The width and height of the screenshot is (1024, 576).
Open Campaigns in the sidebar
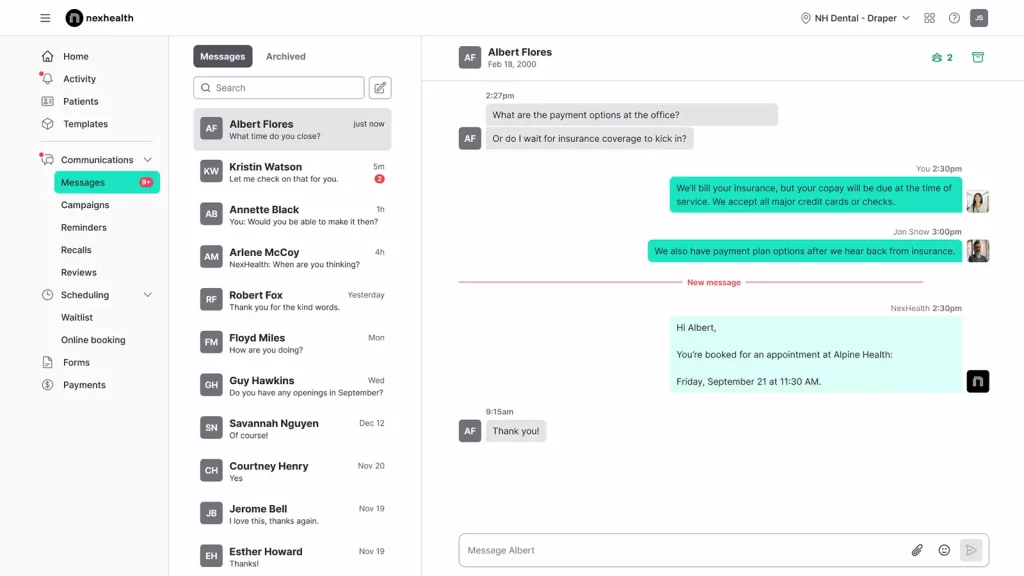pyautogui.click(x=85, y=205)
